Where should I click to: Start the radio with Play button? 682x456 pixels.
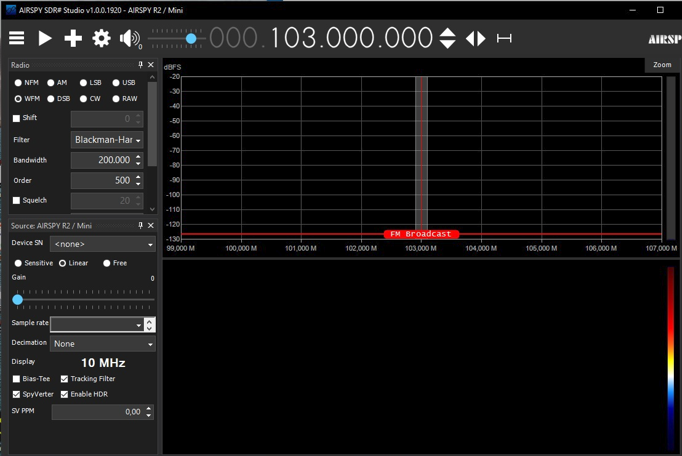click(45, 38)
